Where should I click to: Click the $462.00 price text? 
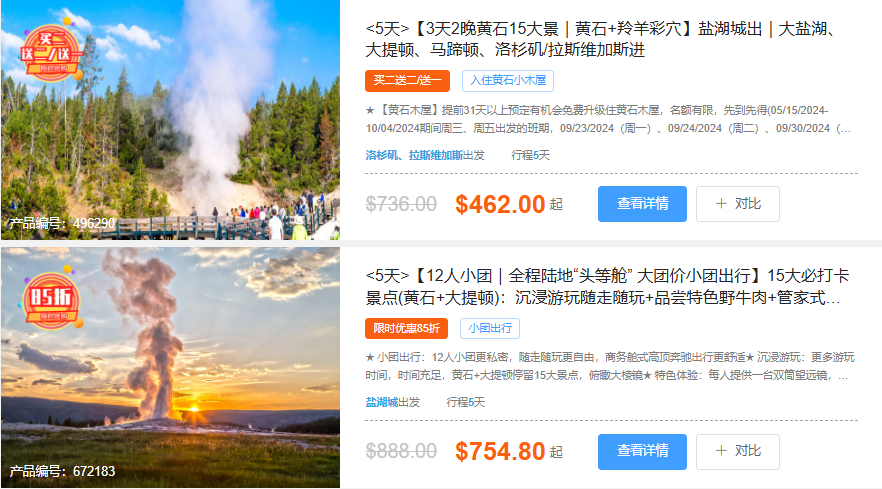[x=500, y=204]
